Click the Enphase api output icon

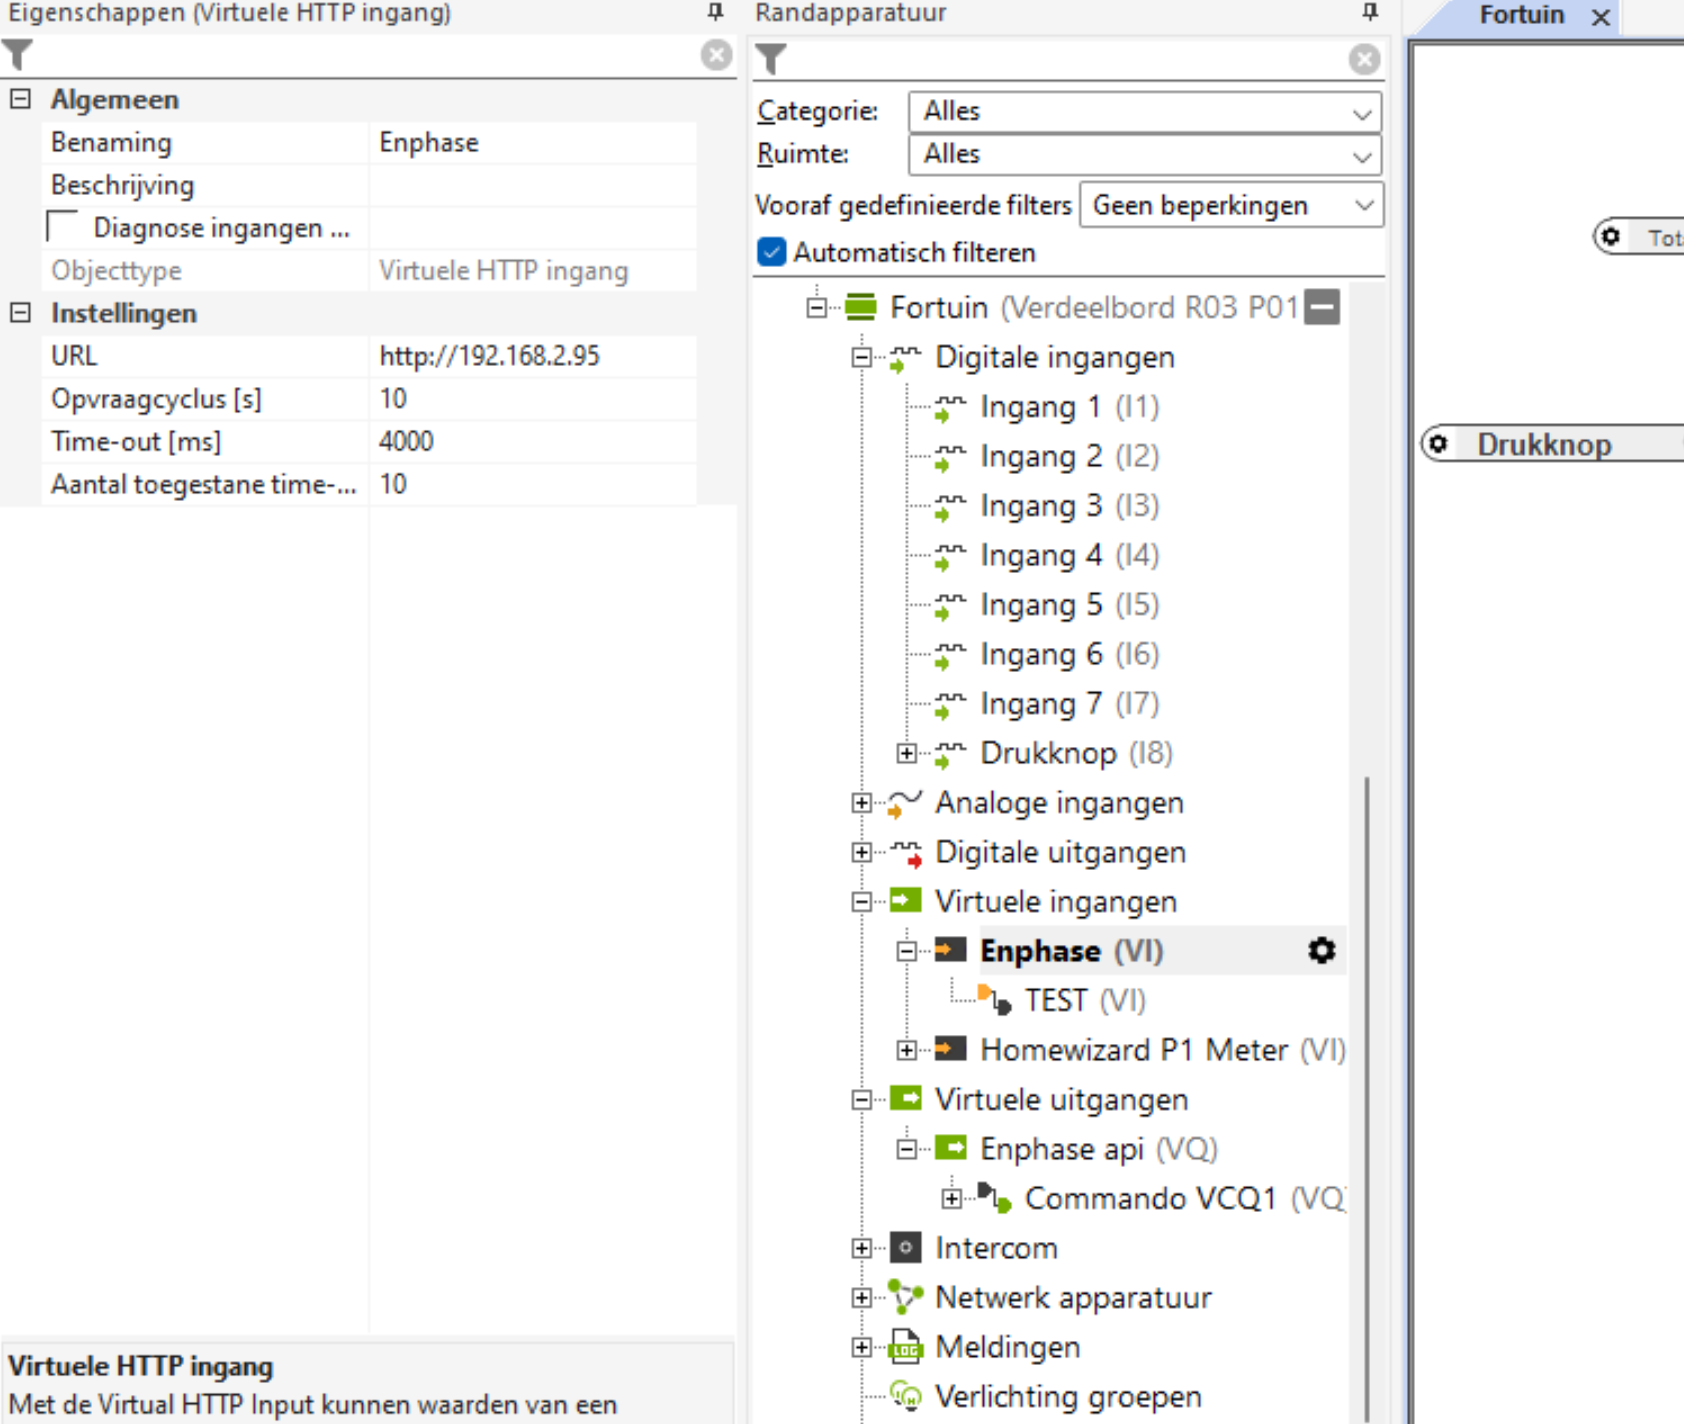click(x=950, y=1148)
